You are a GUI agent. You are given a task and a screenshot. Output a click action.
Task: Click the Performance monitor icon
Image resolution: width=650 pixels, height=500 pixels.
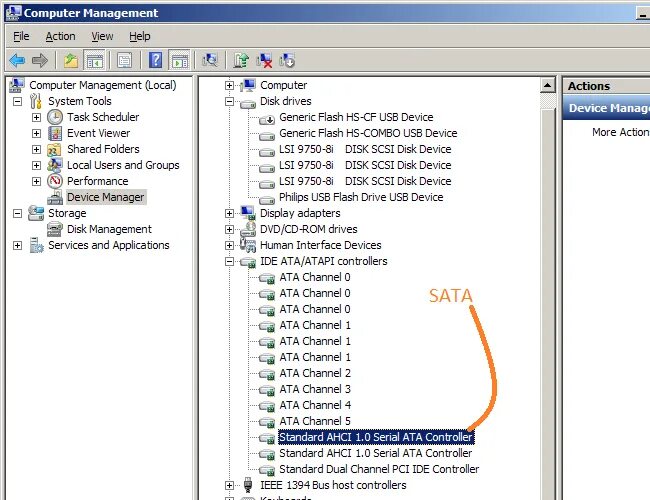(x=55, y=181)
